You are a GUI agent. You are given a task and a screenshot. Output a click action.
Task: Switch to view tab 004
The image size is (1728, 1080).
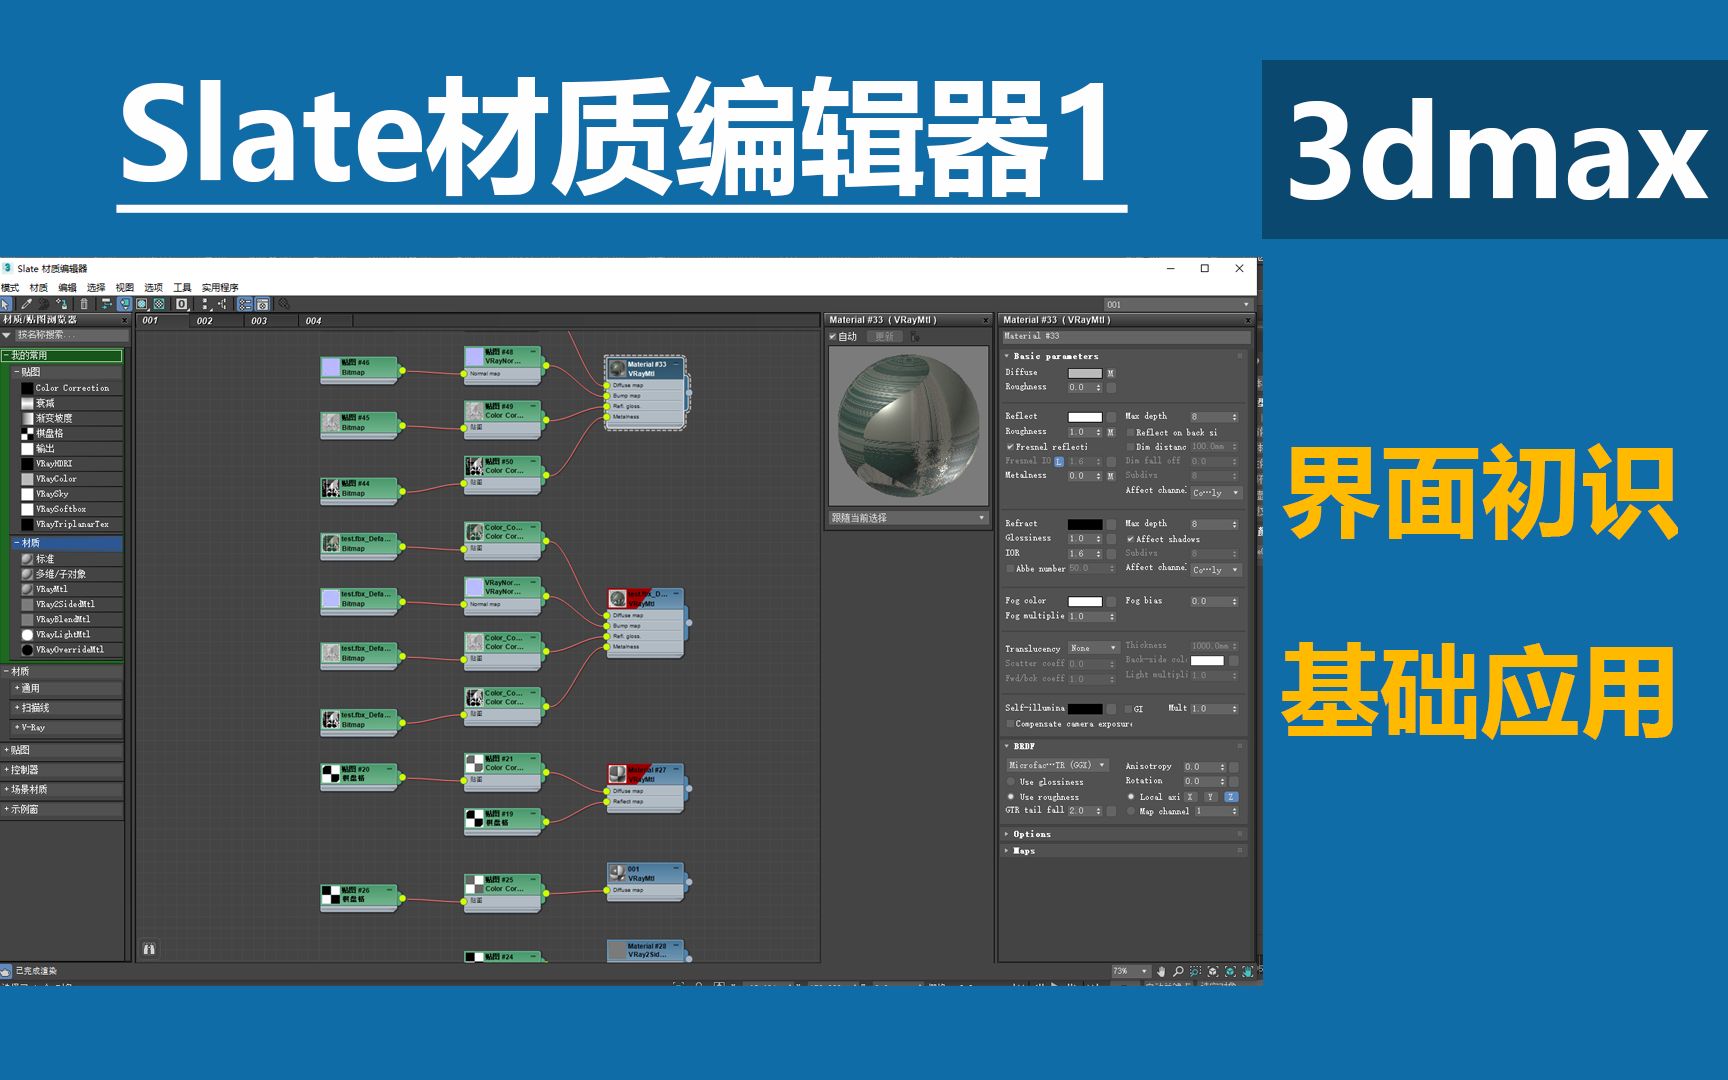coord(313,321)
